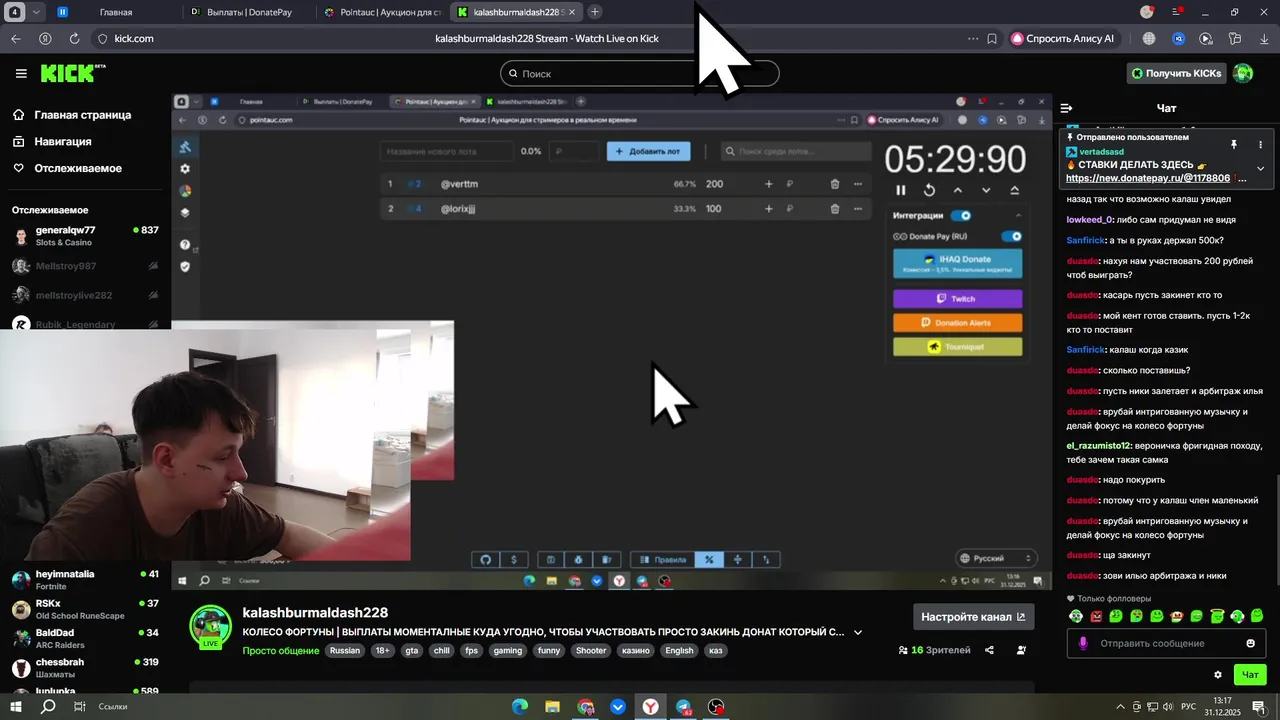Open the address bar three-dot menu
1280x720 pixels.
tap(973, 38)
